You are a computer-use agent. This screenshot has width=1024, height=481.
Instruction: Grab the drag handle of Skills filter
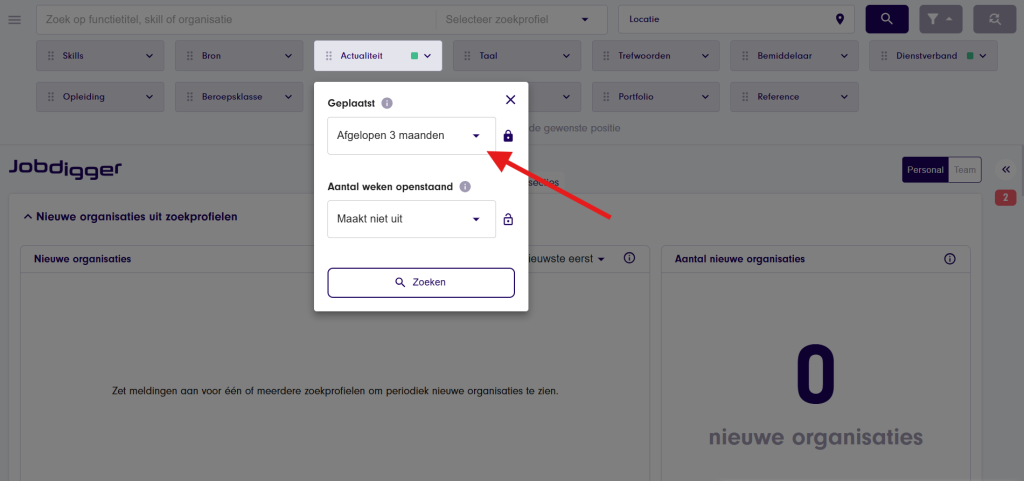coord(51,56)
